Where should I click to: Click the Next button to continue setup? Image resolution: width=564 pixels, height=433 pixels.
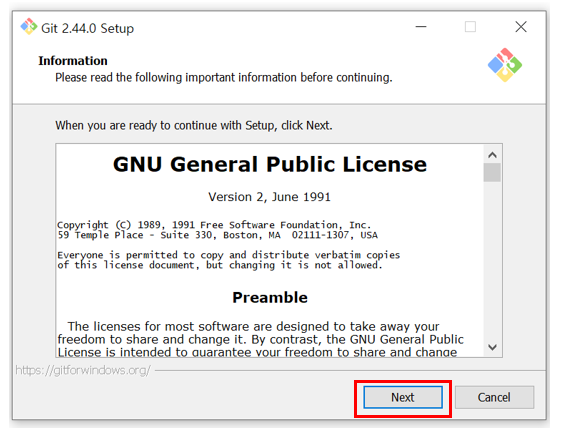point(402,397)
